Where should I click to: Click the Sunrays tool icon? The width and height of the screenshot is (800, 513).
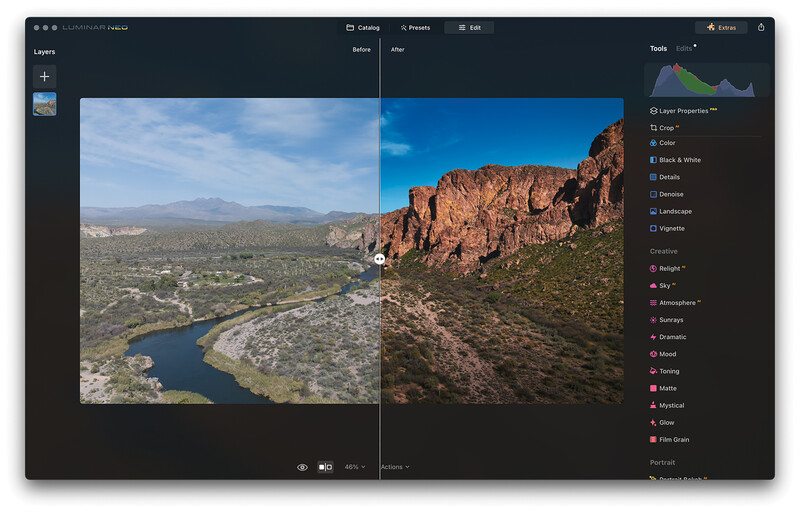tap(653, 320)
